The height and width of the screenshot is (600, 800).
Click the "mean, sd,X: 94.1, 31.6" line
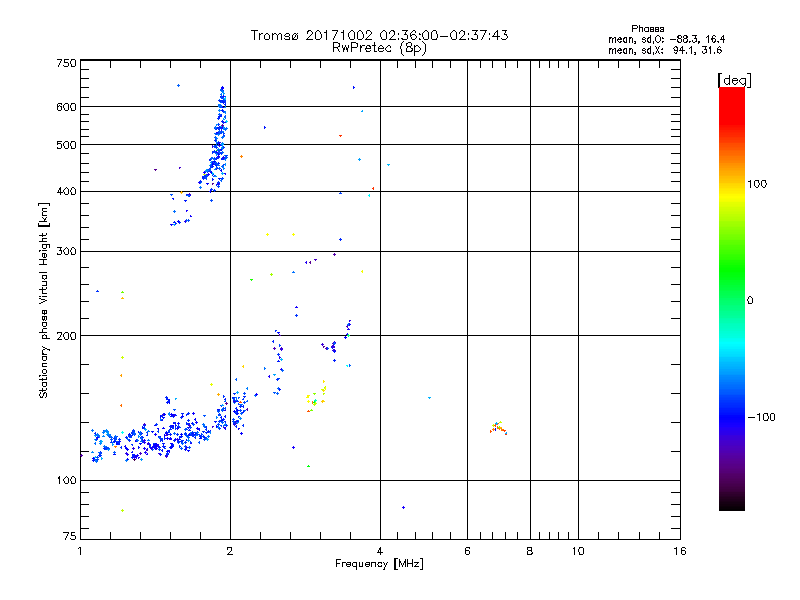[665, 50]
